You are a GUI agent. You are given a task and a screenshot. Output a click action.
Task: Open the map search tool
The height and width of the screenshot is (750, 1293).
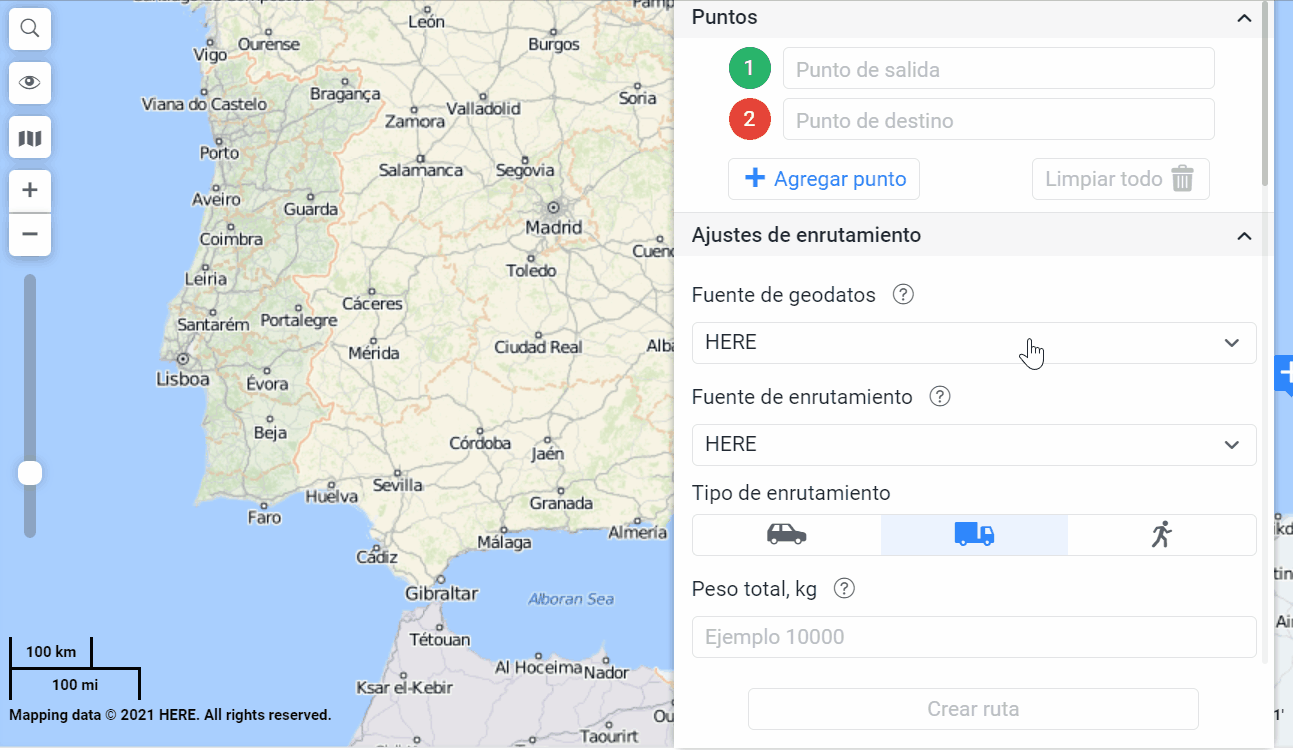coord(29,29)
